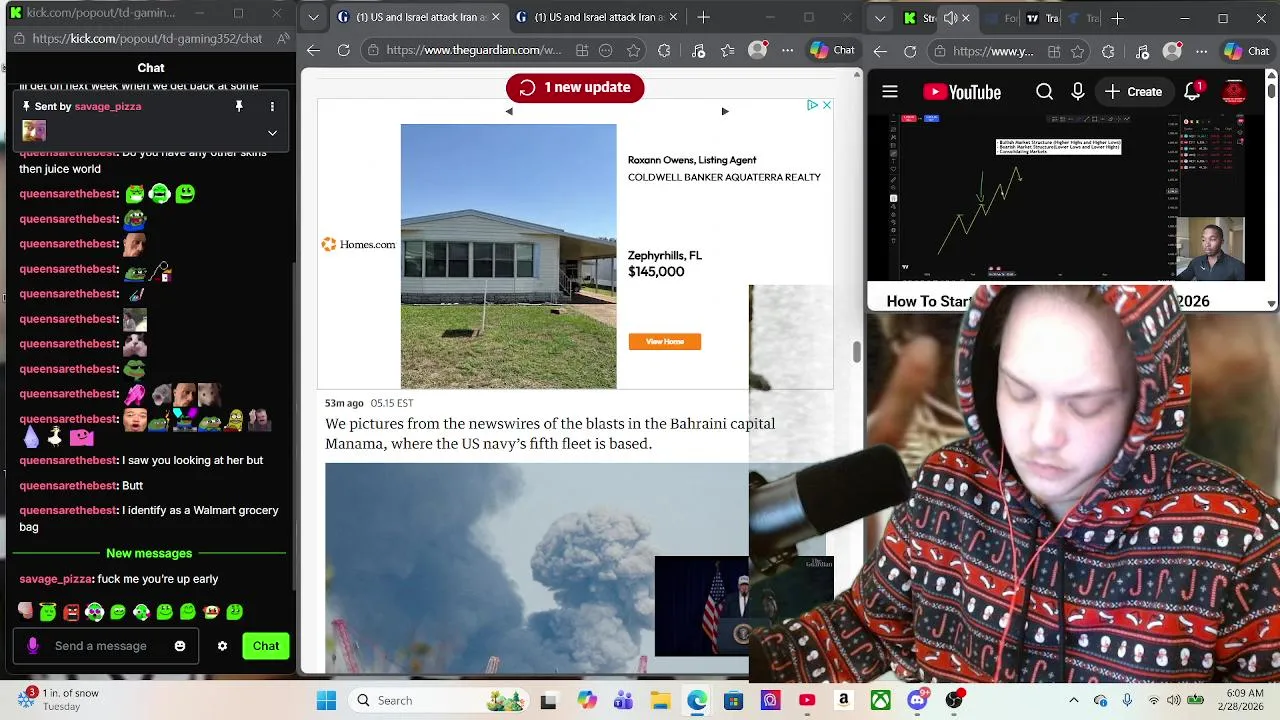Open new tab in Guardian browser window
Viewport: 1280px width, 720px height.
point(704,17)
